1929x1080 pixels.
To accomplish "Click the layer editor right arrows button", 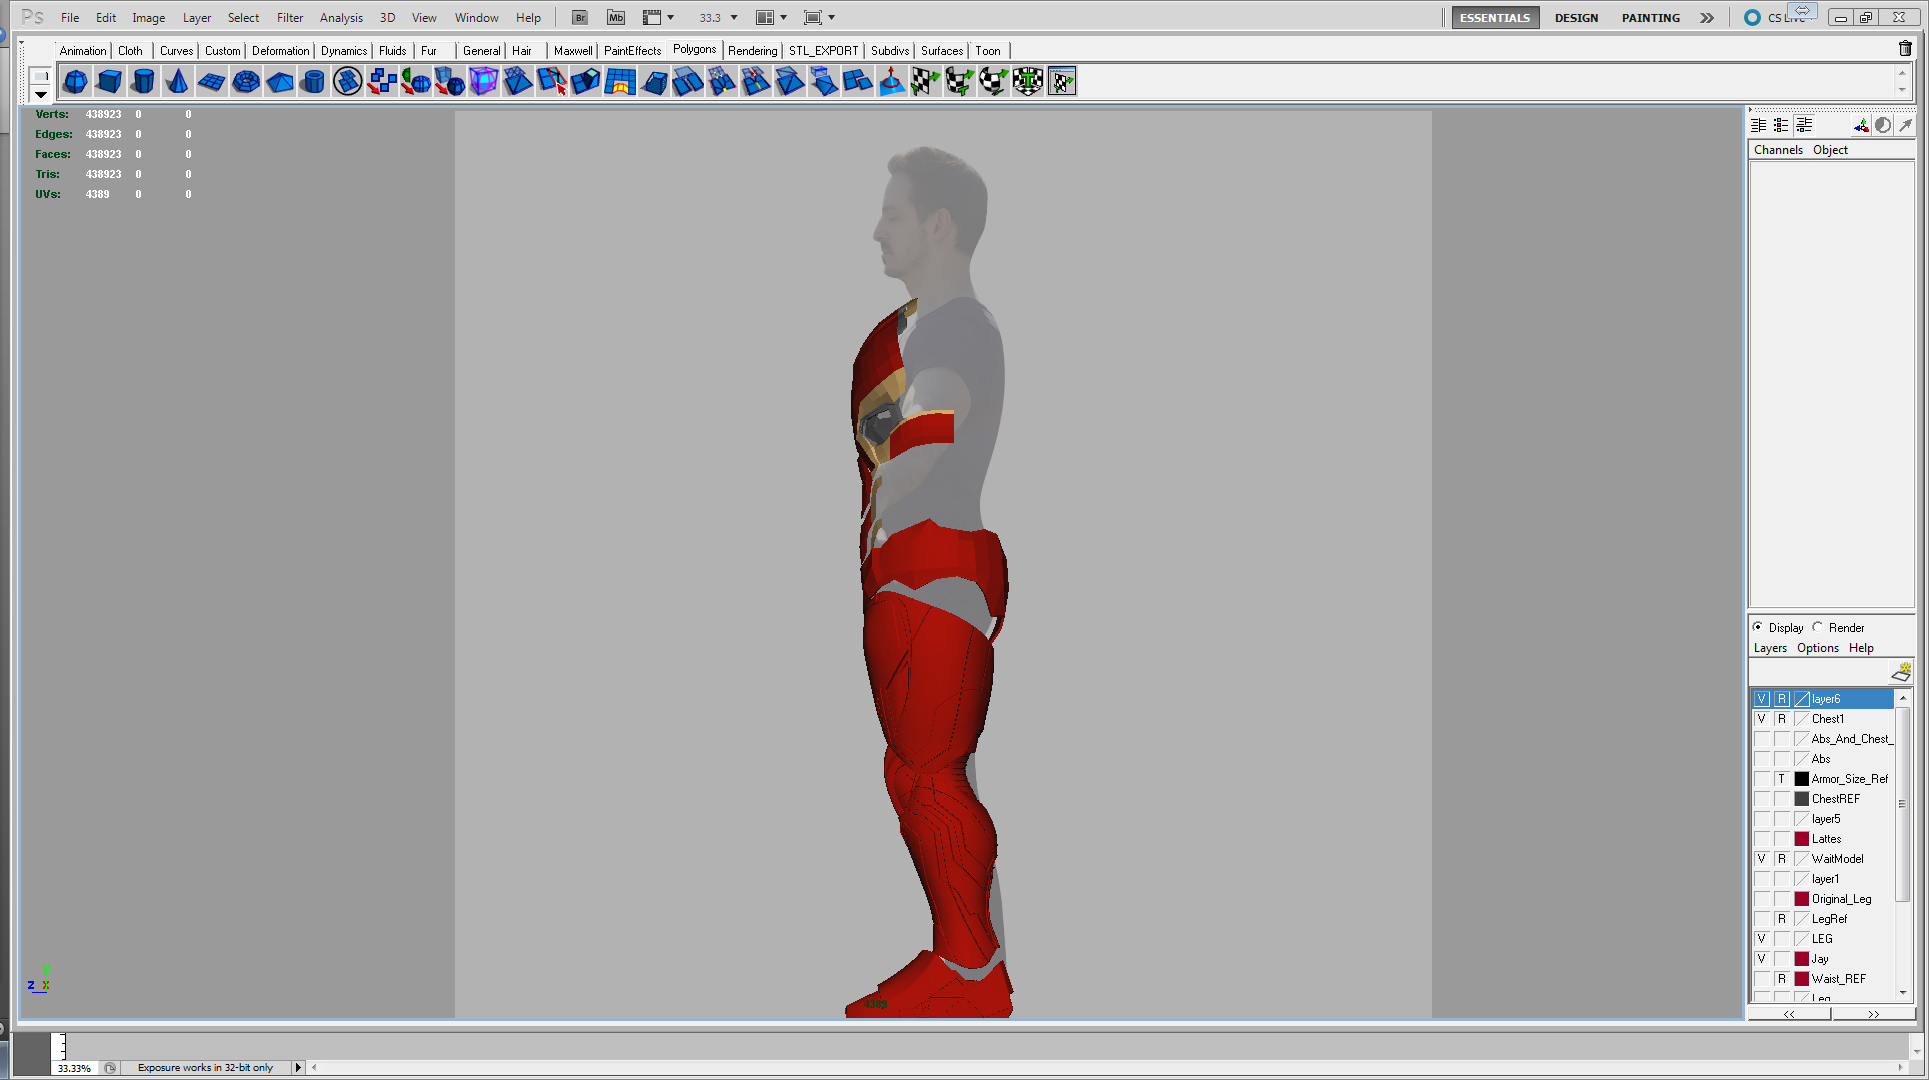I will pyautogui.click(x=1873, y=1014).
